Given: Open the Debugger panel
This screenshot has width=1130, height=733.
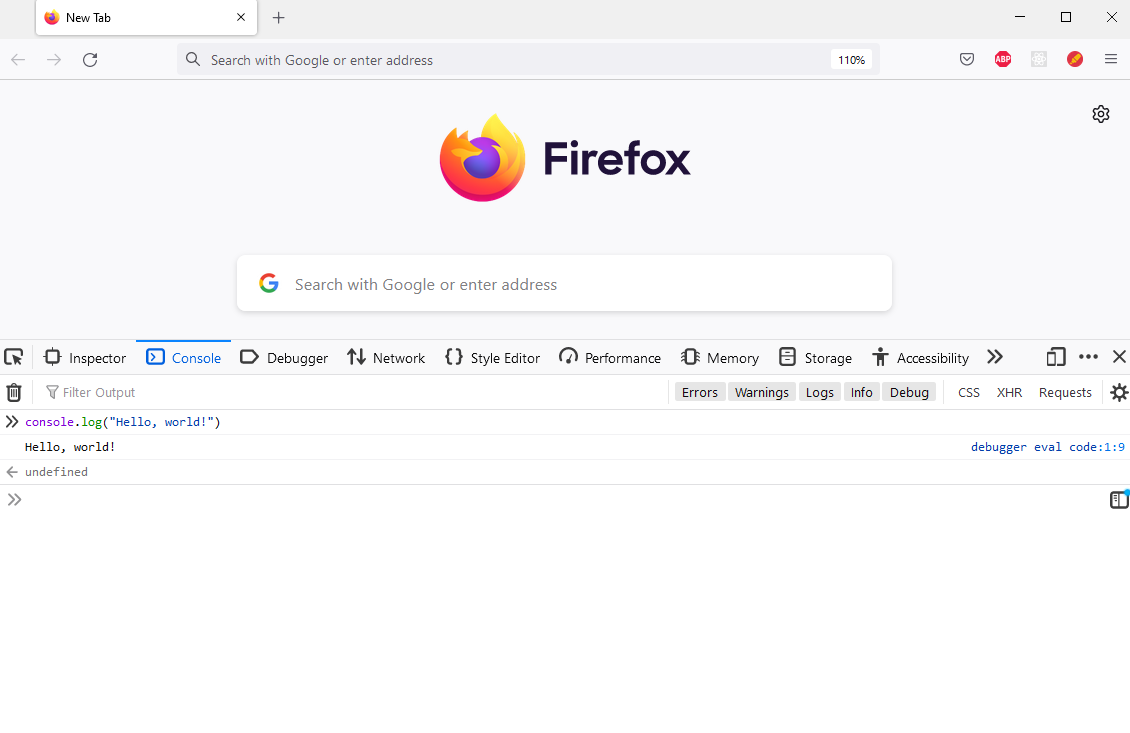Looking at the screenshot, I should pos(284,357).
